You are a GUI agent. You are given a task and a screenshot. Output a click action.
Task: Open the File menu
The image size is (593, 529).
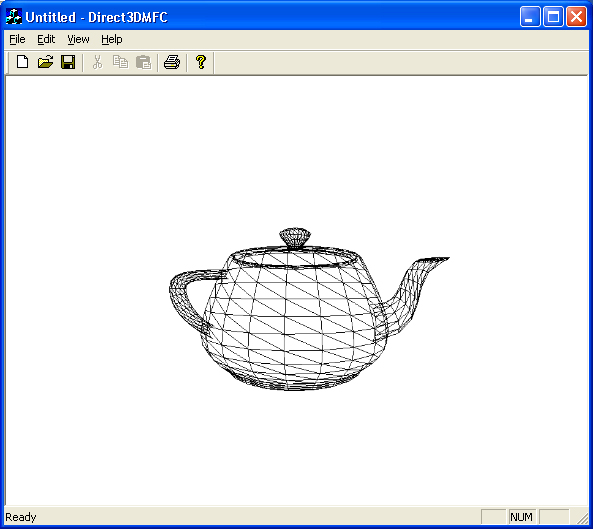(17, 39)
